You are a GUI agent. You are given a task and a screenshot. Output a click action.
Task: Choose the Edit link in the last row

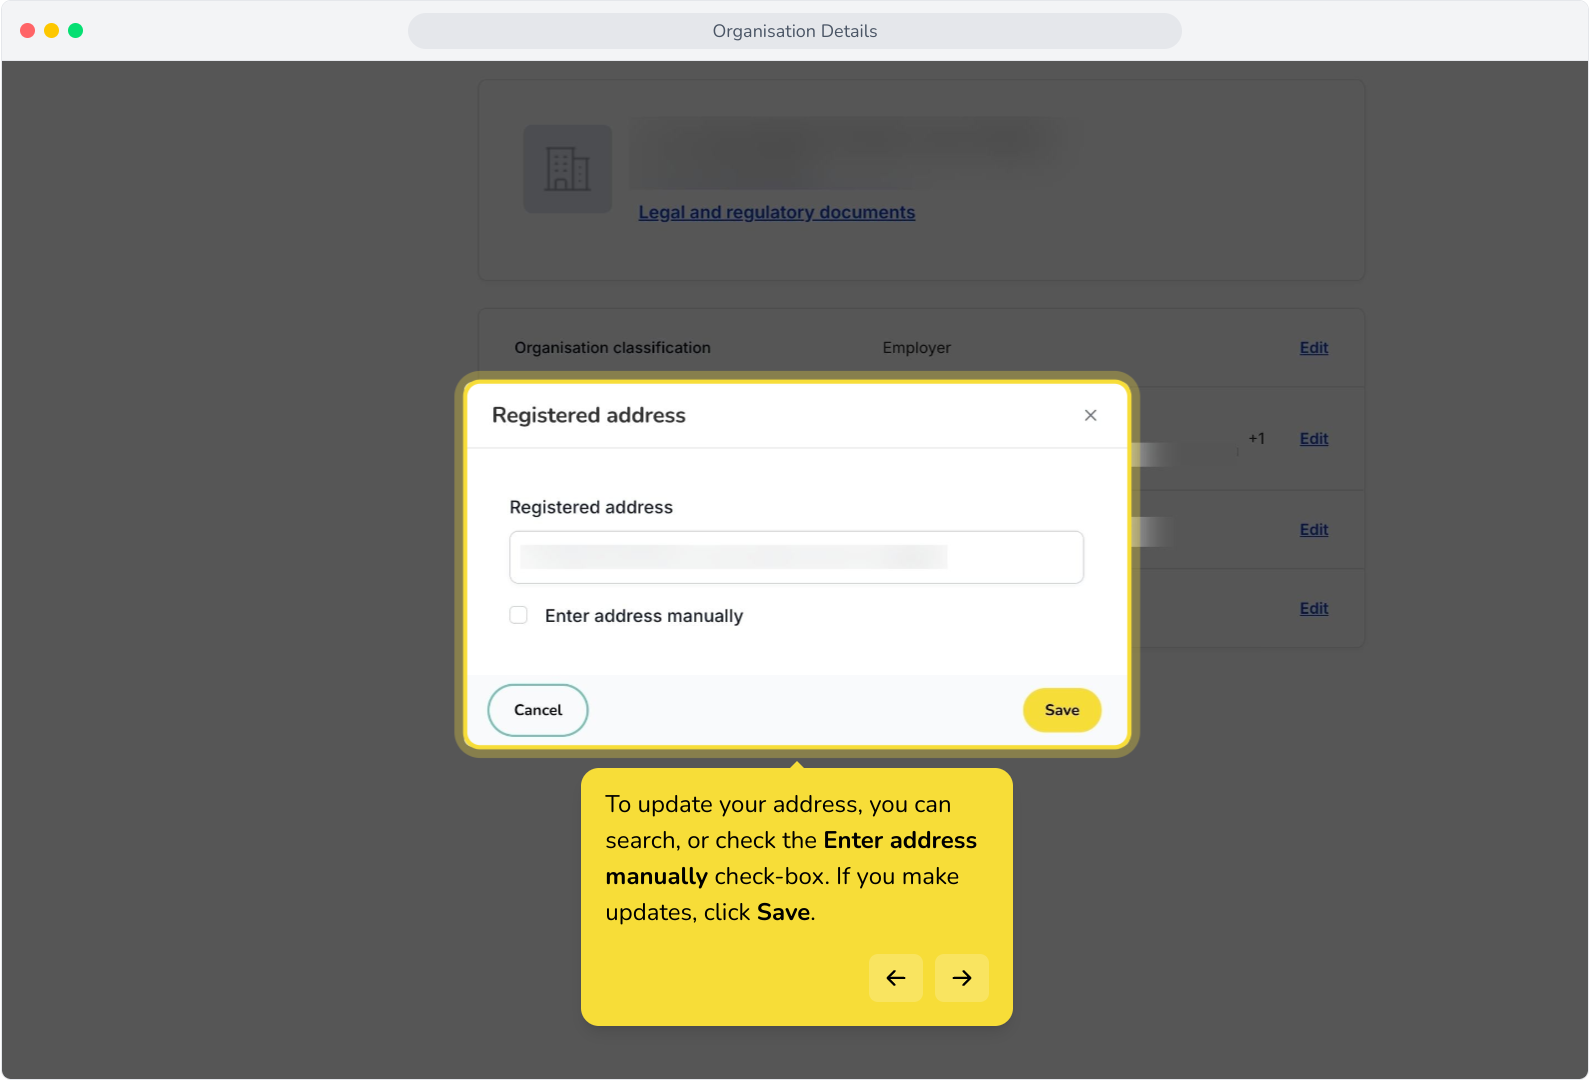[x=1314, y=609]
